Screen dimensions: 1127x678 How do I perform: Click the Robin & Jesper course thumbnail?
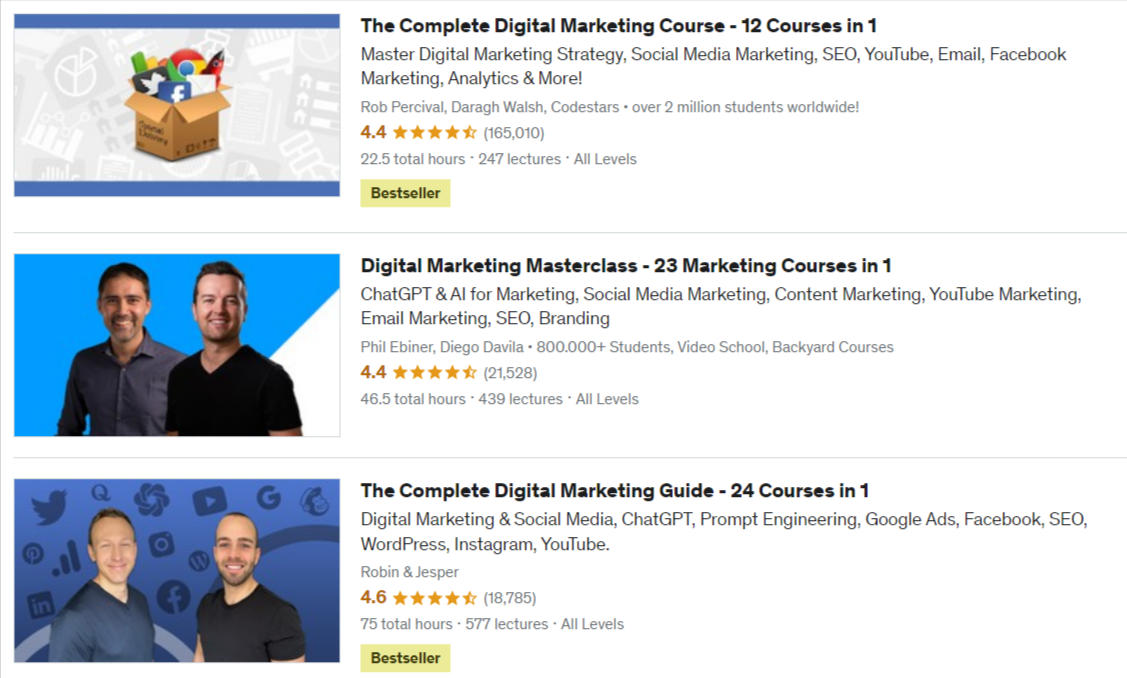tap(177, 571)
